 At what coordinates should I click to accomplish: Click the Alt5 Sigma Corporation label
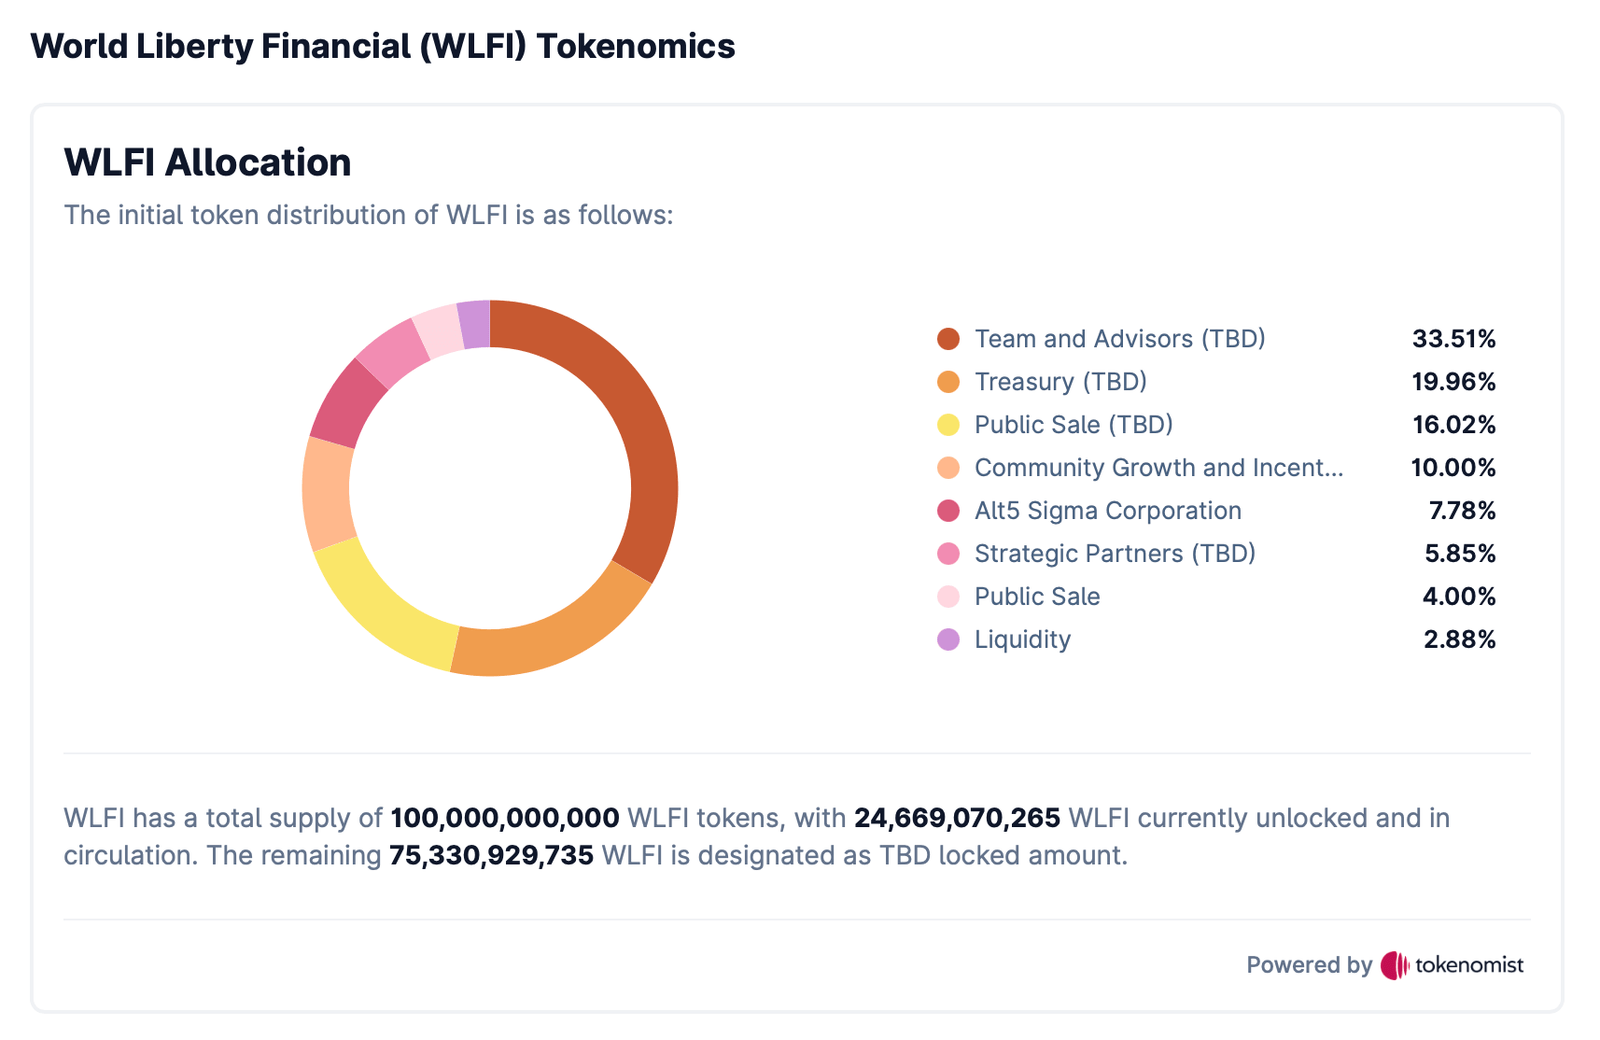1107,511
